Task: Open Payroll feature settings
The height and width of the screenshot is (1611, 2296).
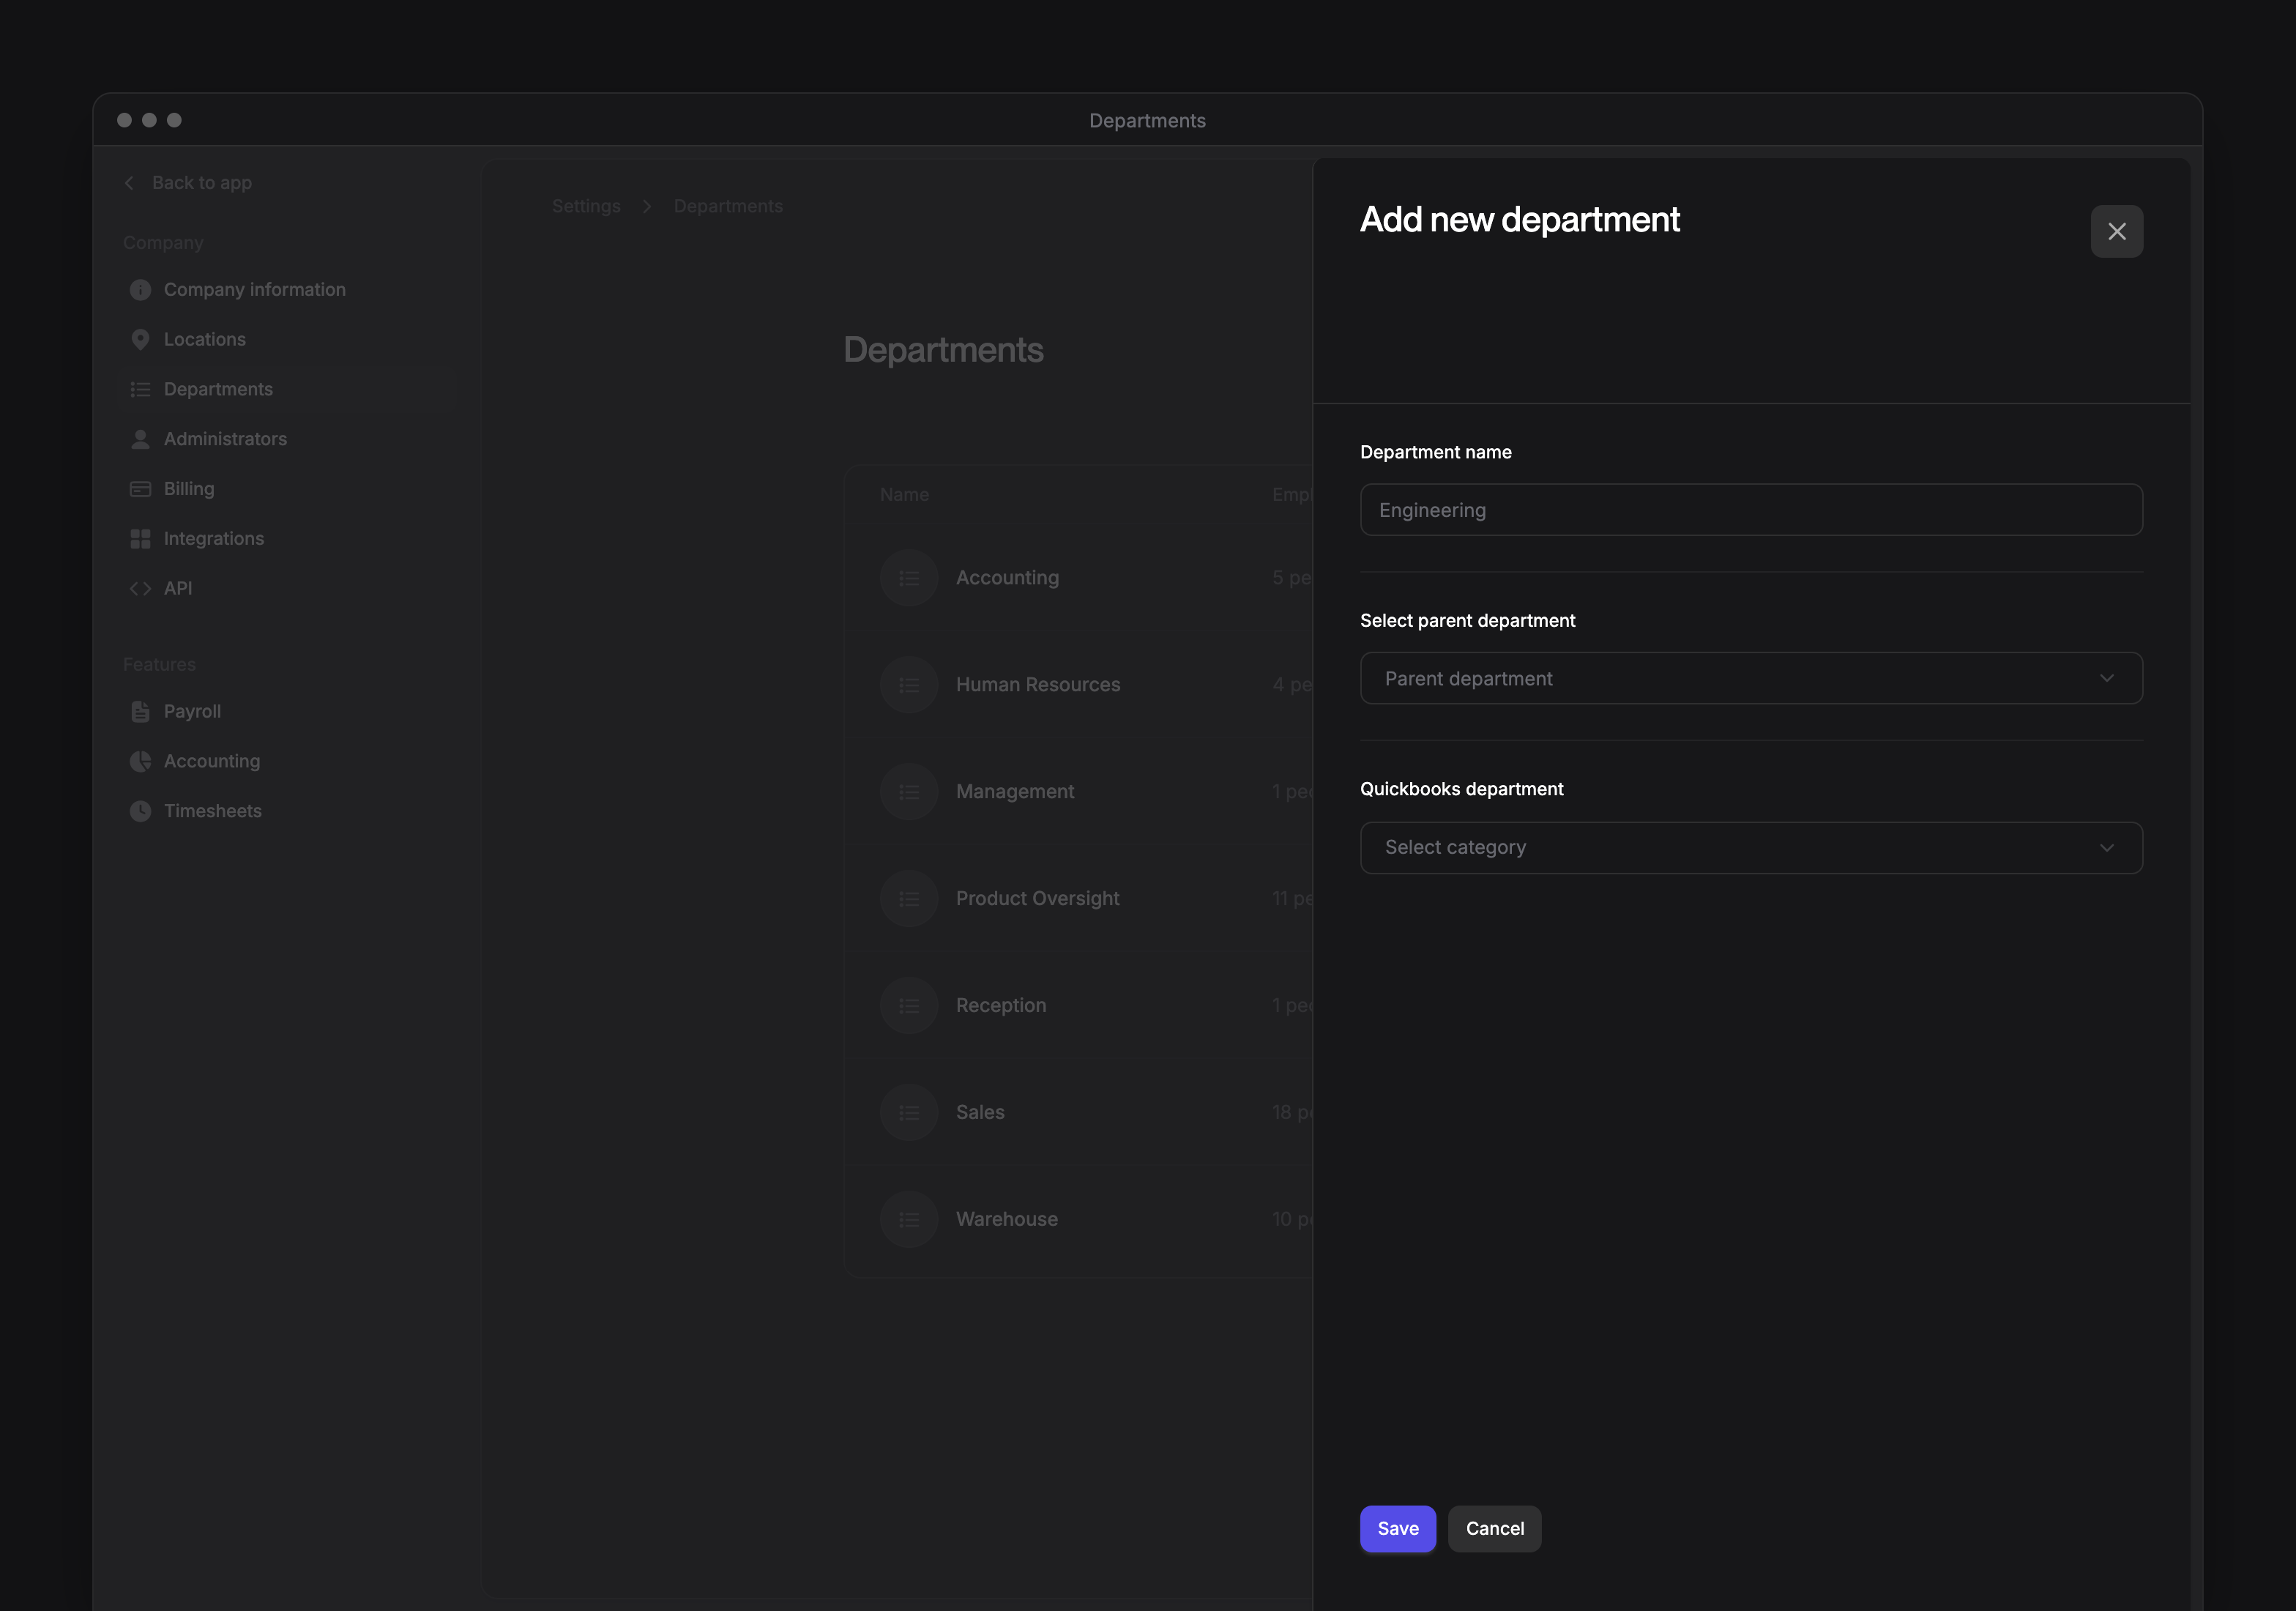Action: click(192, 712)
